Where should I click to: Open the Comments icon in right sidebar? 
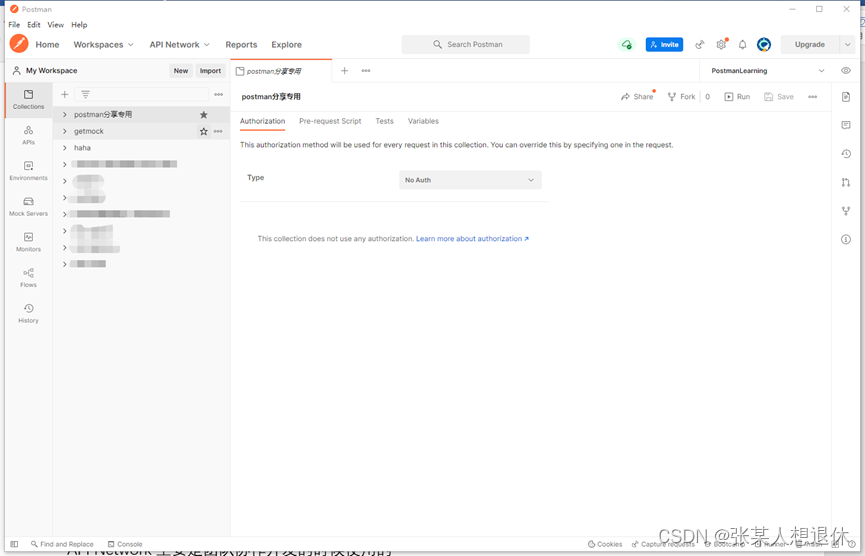846,125
